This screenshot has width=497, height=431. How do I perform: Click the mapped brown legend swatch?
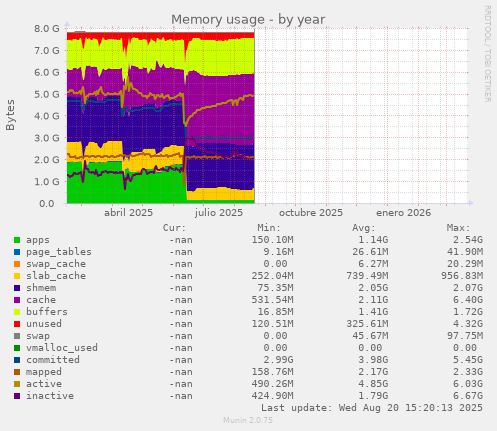tap(17, 372)
